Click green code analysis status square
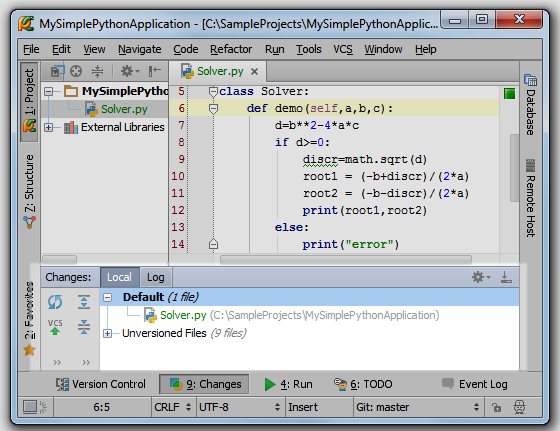This screenshot has width=560, height=431. pos(509,94)
